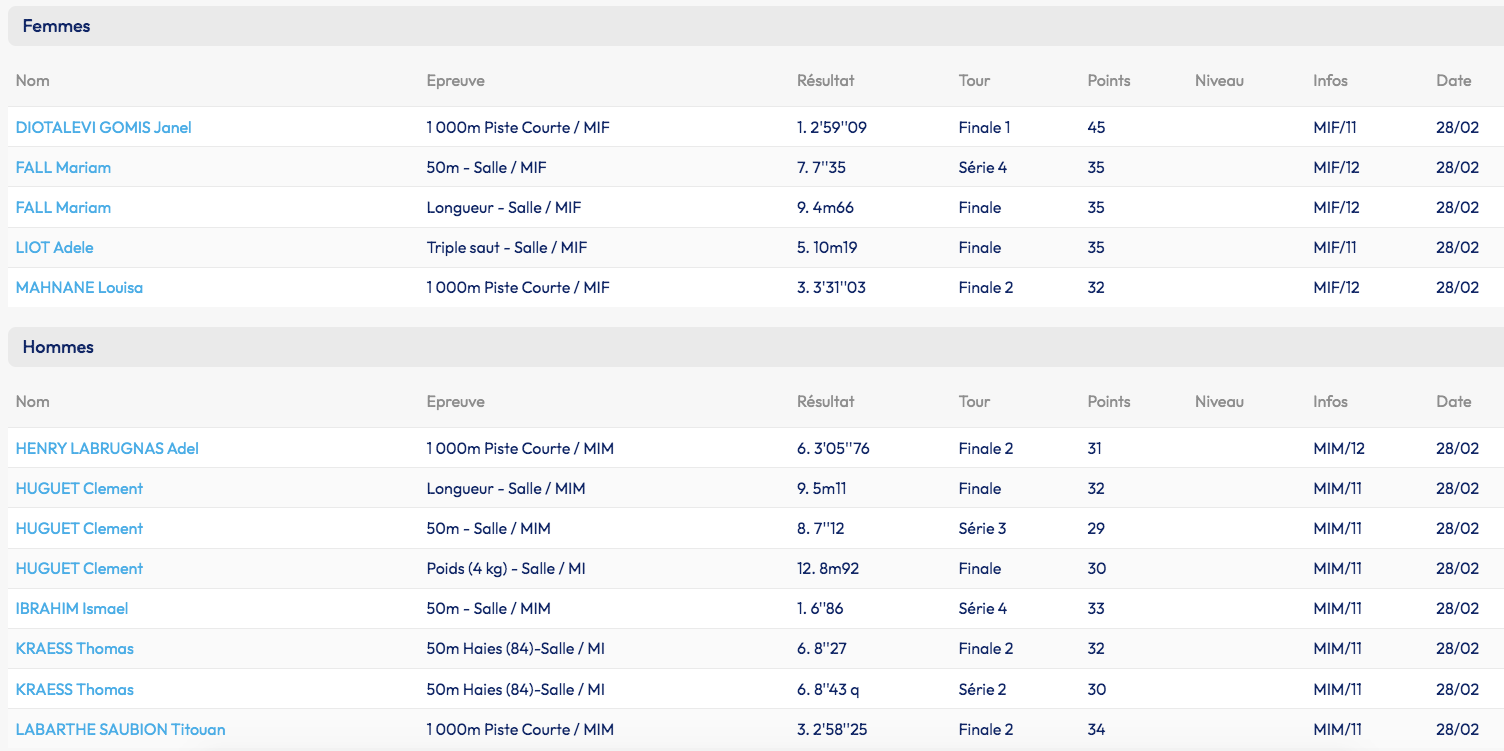This screenshot has width=1504, height=751.
Task: Click Points column header in Hommes table
Action: point(1108,401)
